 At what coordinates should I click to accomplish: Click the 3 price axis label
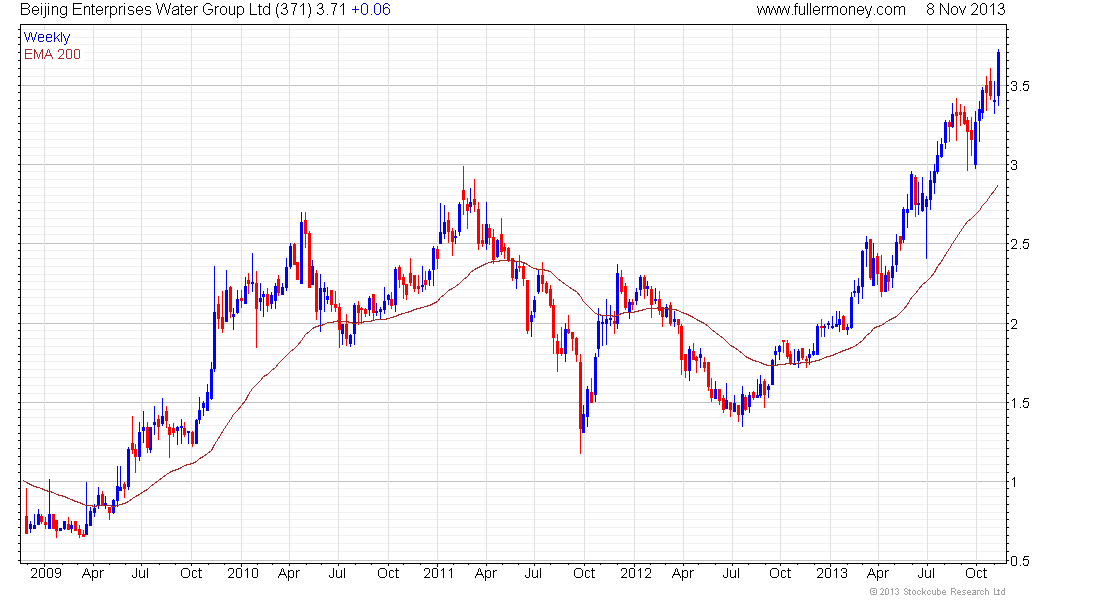[1014, 166]
